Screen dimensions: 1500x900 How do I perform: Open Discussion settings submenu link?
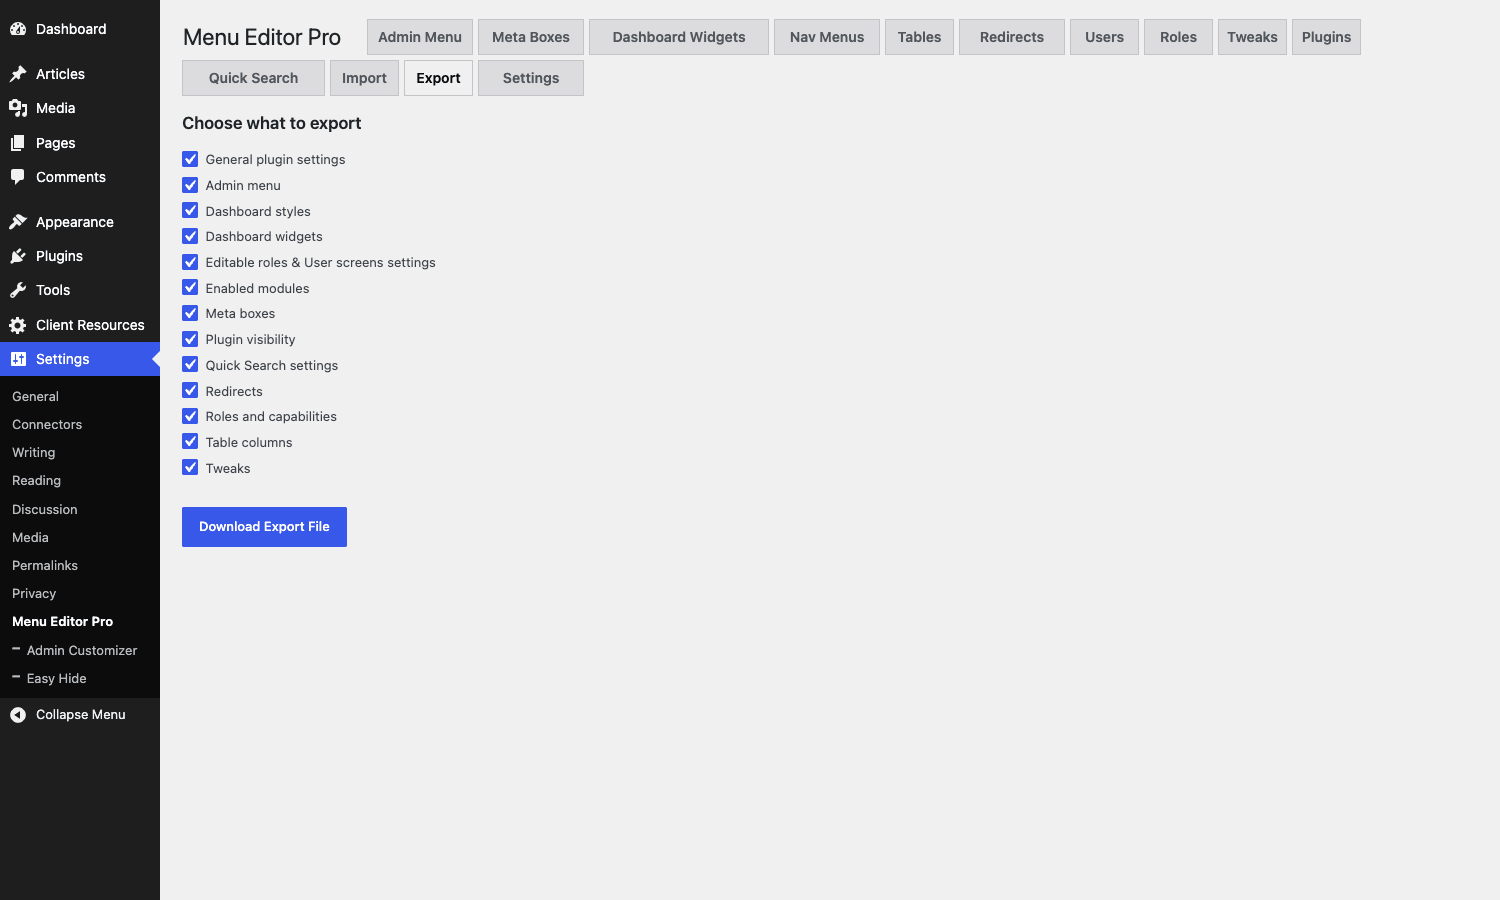45,509
